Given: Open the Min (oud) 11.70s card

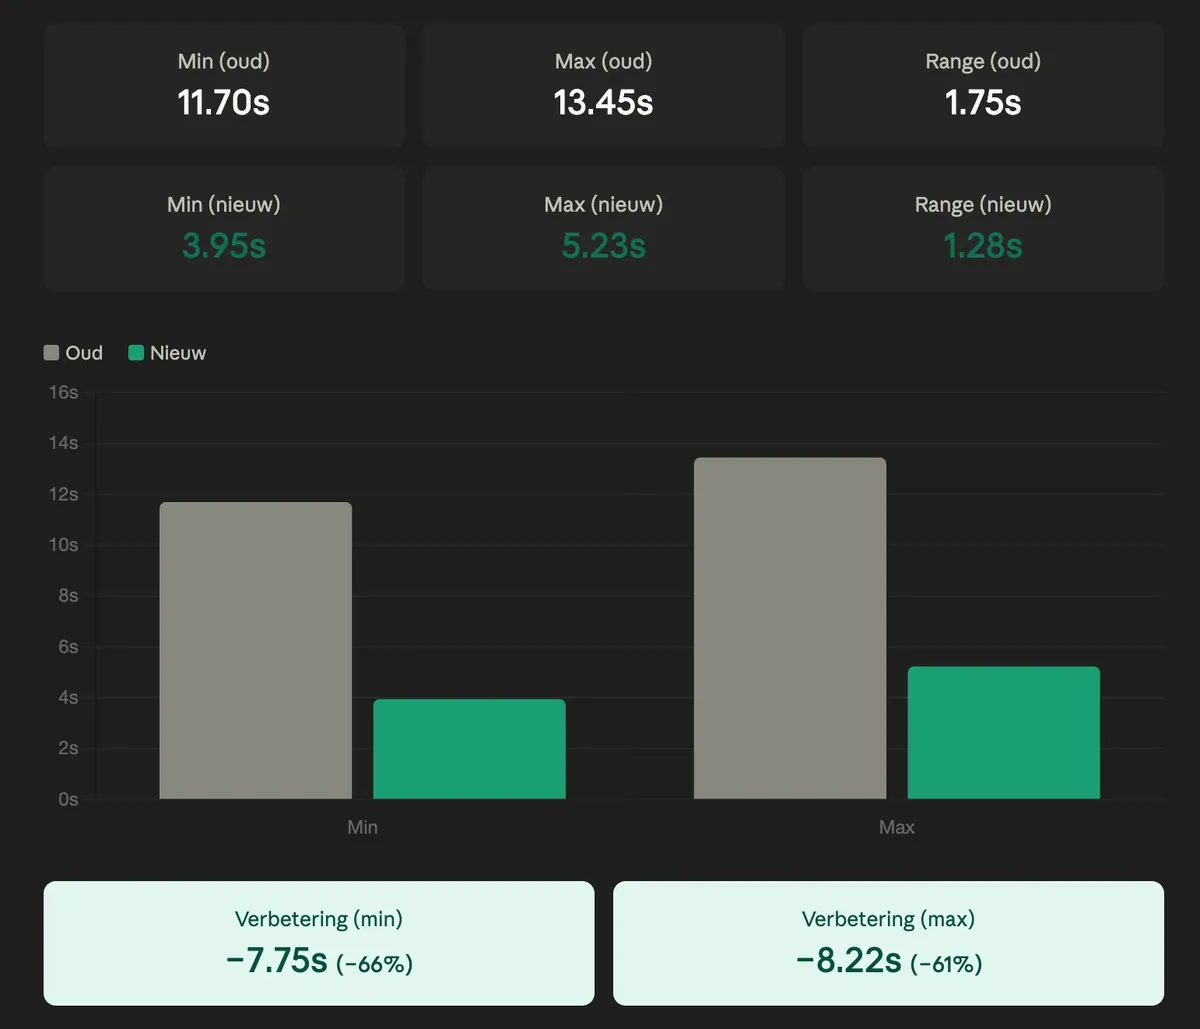Looking at the screenshot, I should pyautogui.click(x=224, y=86).
